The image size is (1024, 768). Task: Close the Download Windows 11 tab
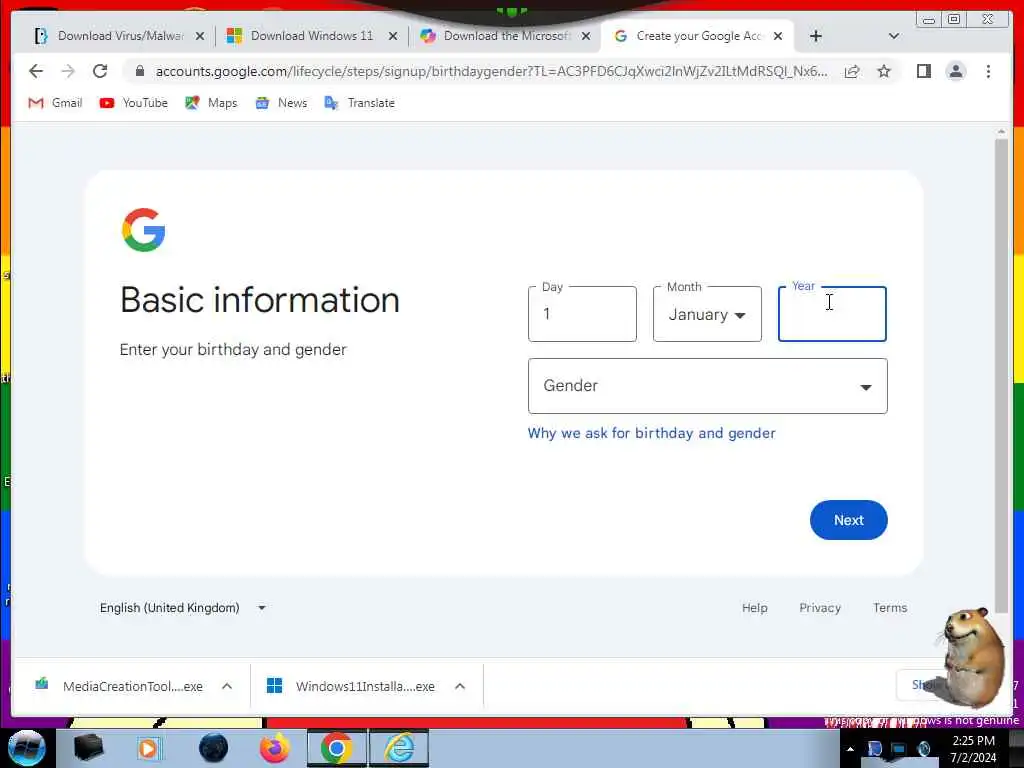(392, 36)
